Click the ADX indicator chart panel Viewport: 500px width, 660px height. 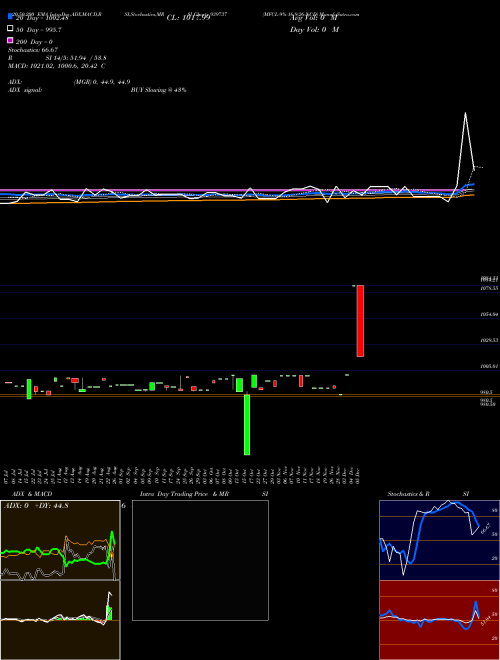[x=60, y=540]
